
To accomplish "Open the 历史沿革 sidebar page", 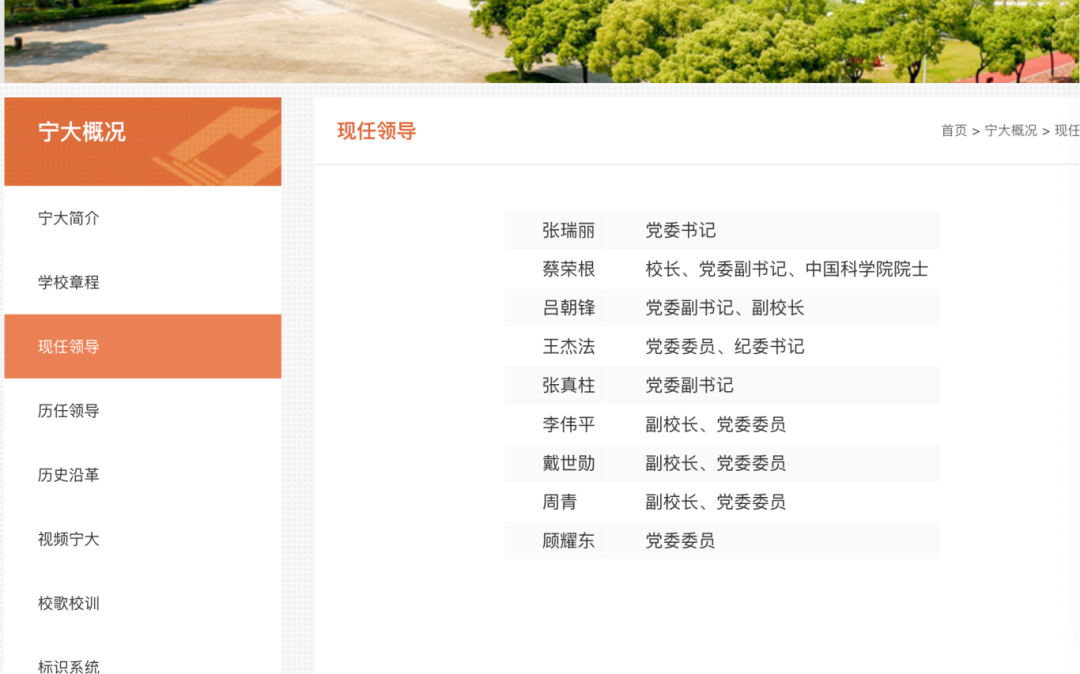I will pyautogui.click(x=69, y=475).
